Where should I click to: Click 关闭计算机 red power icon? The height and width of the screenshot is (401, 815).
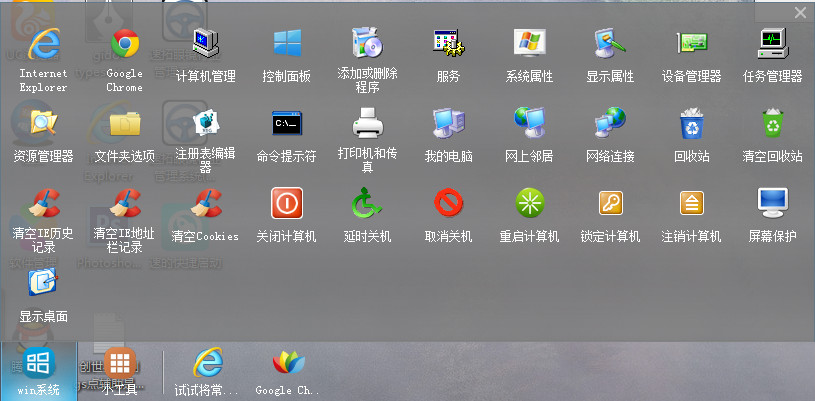pyautogui.click(x=287, y=203)
